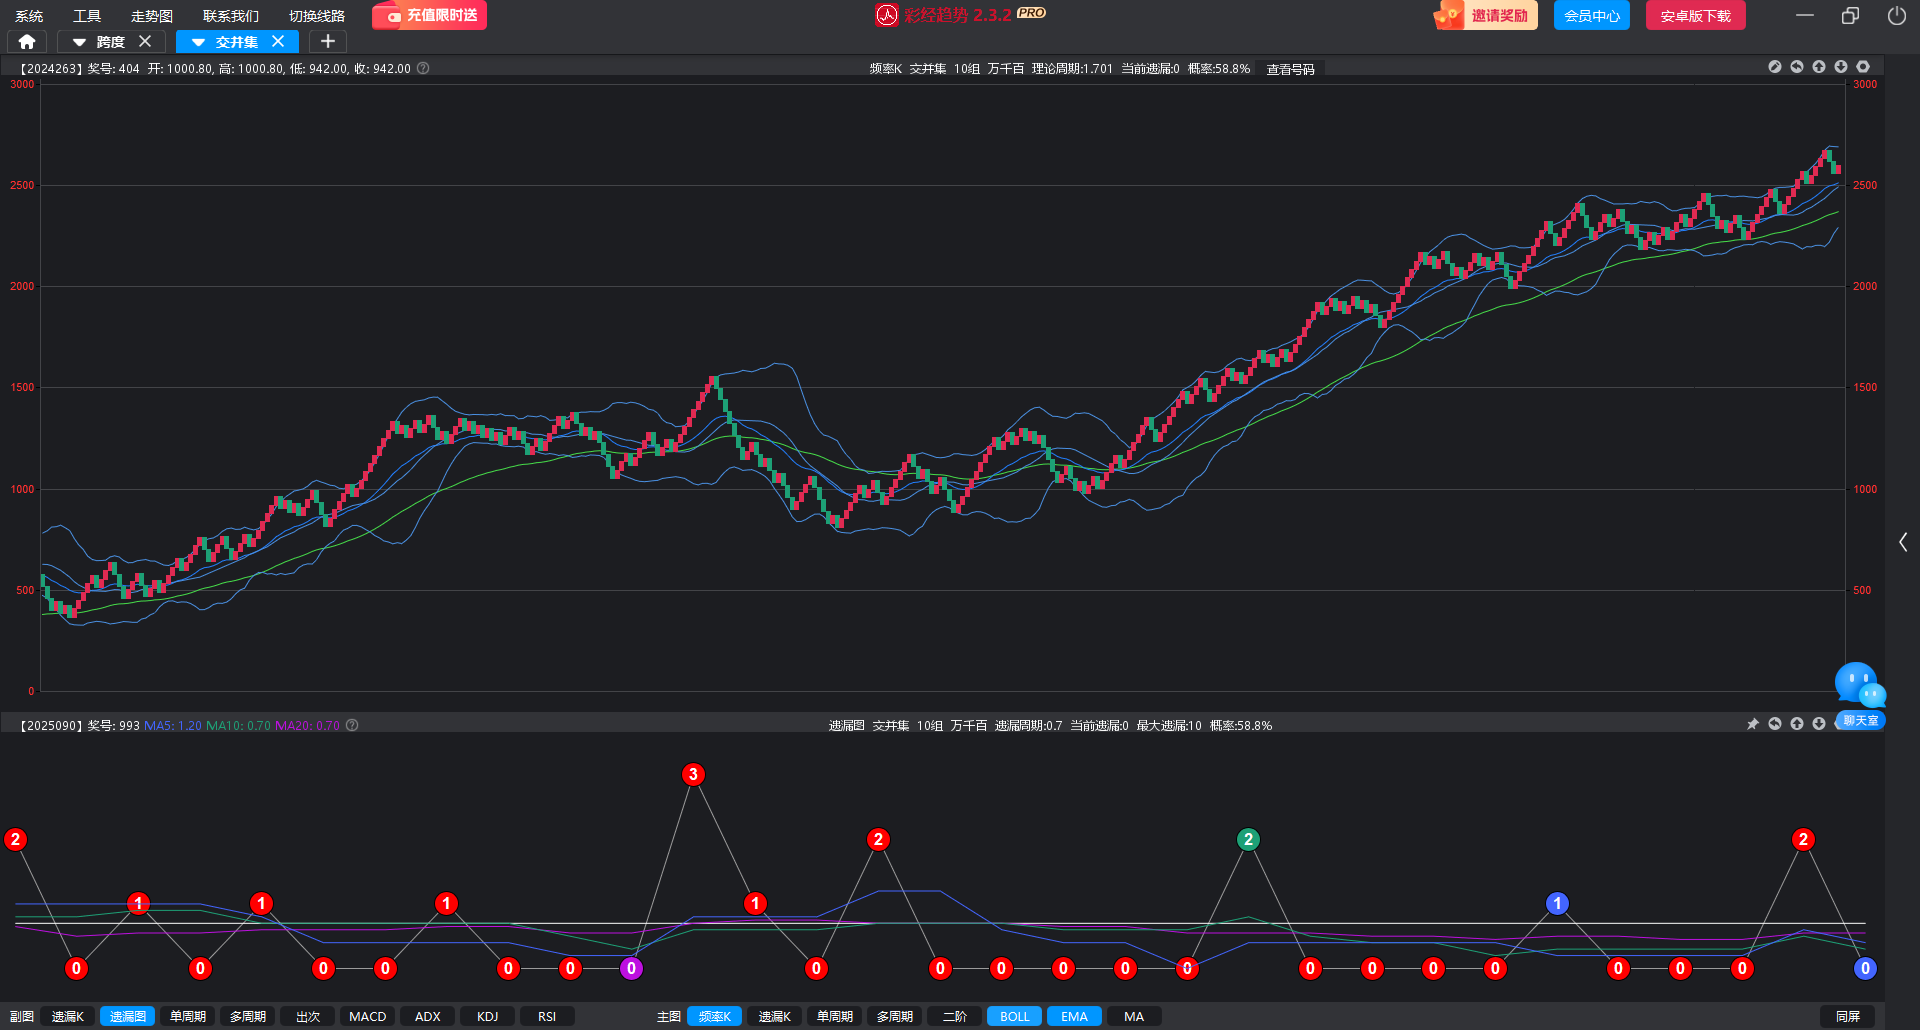This screenshot has width=1920, height=1030.
Task: Toggle sub chart 多周期 indicator
Action: (248, 1016)
